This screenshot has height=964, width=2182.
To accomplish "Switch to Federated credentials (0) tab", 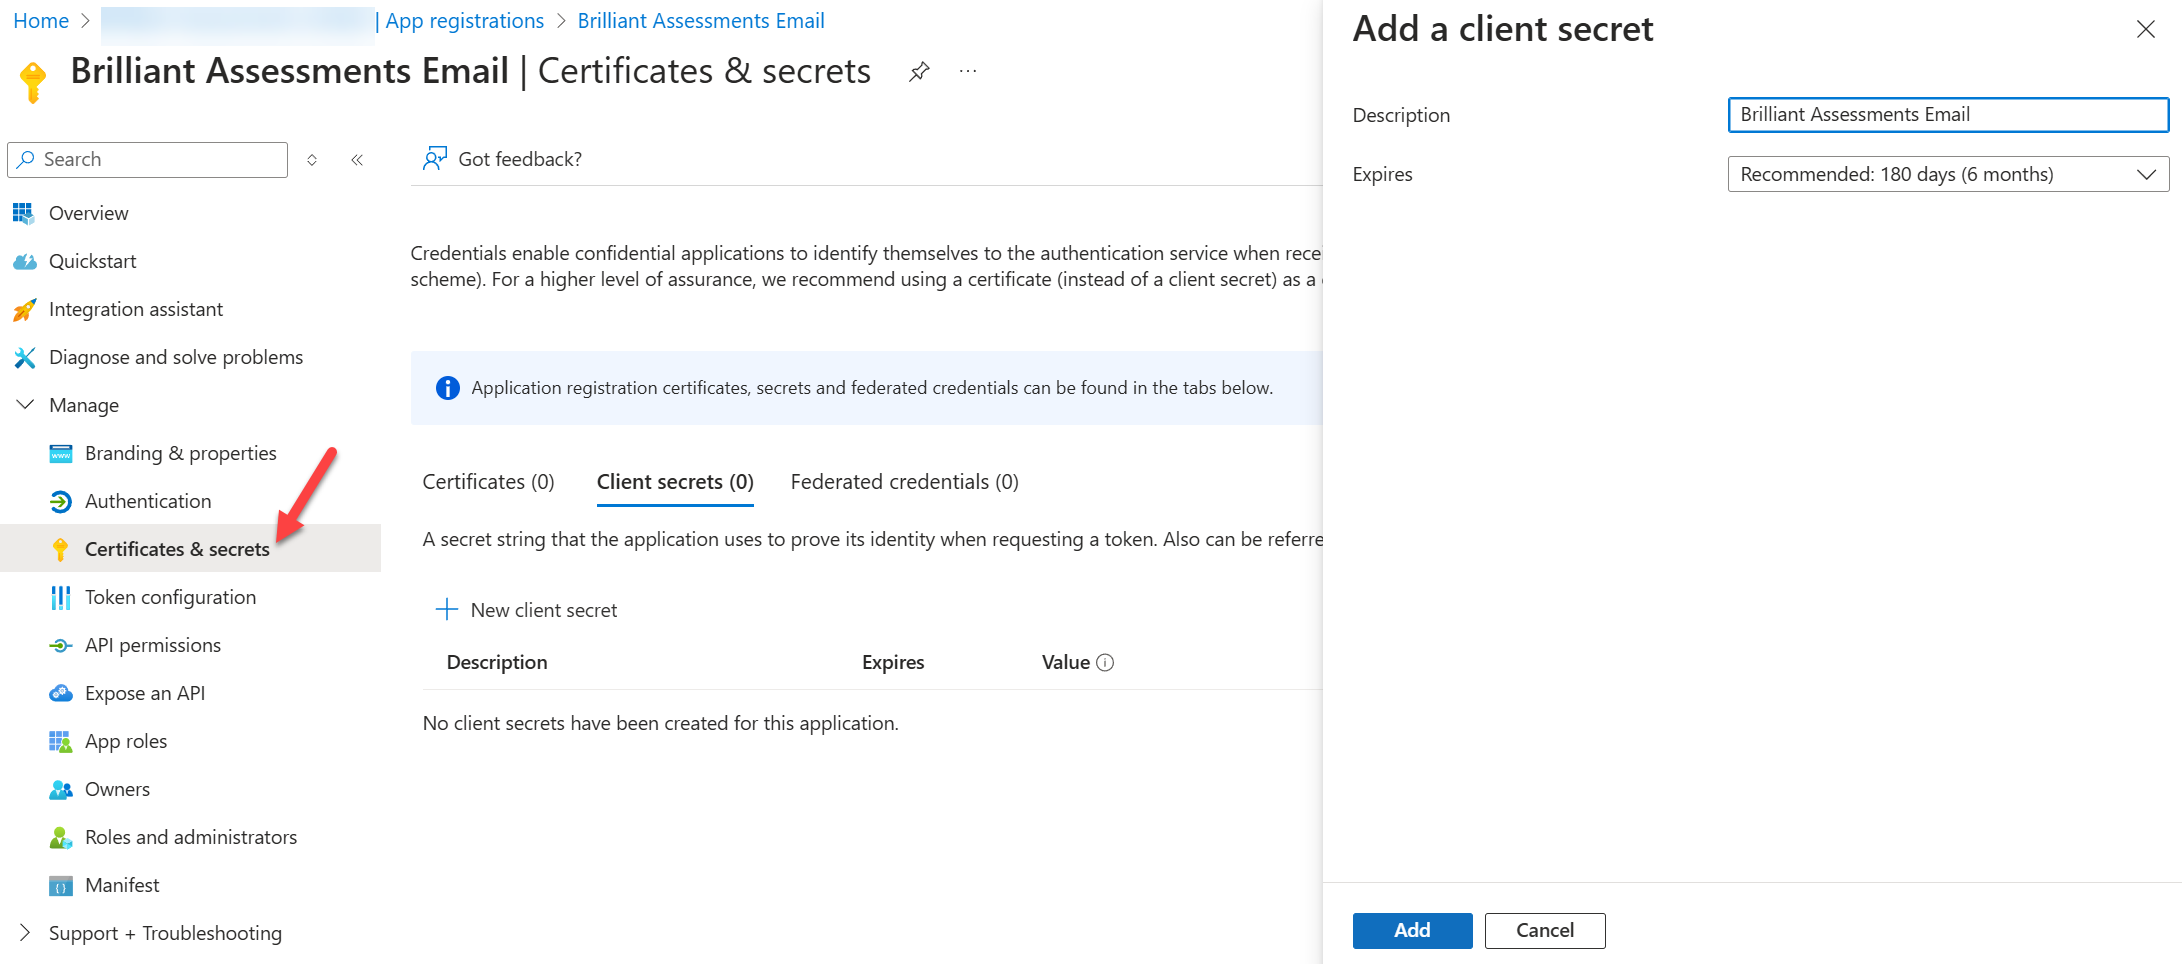I will point(904,482).
